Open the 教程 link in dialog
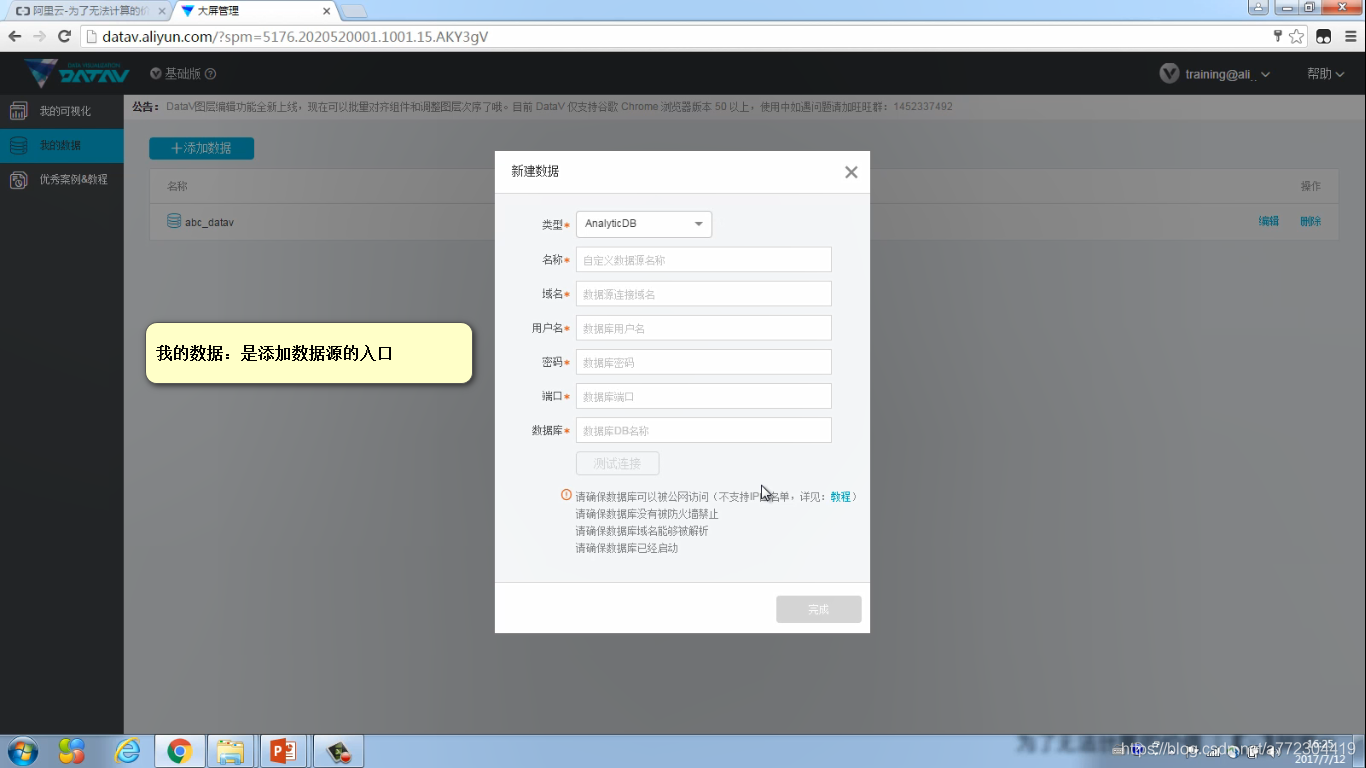Viewport: 1366px width, 768px height. [840, 496]
